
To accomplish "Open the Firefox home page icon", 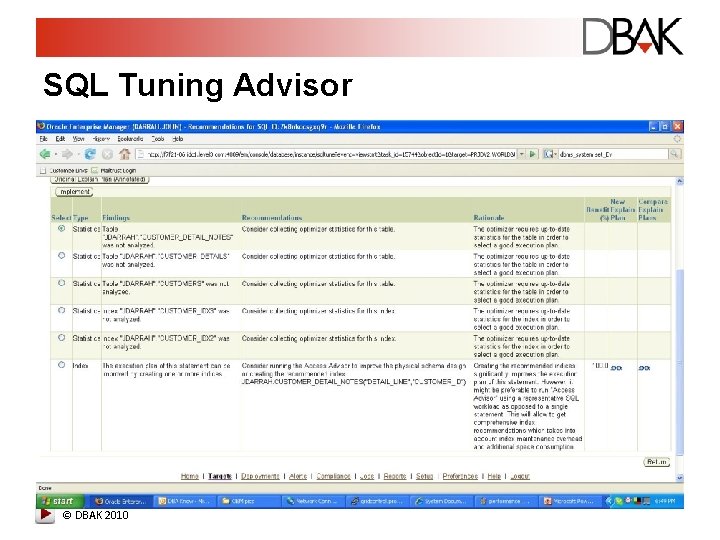I will tap(125, 154).
